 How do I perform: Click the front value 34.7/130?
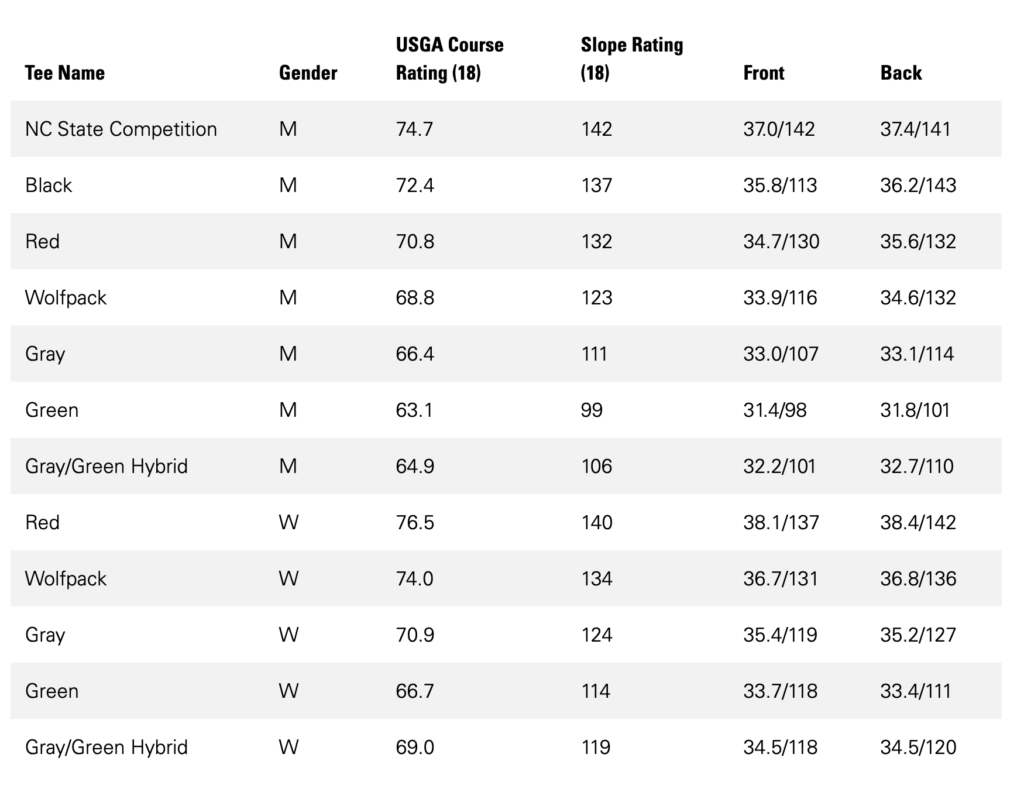[781, 242]
